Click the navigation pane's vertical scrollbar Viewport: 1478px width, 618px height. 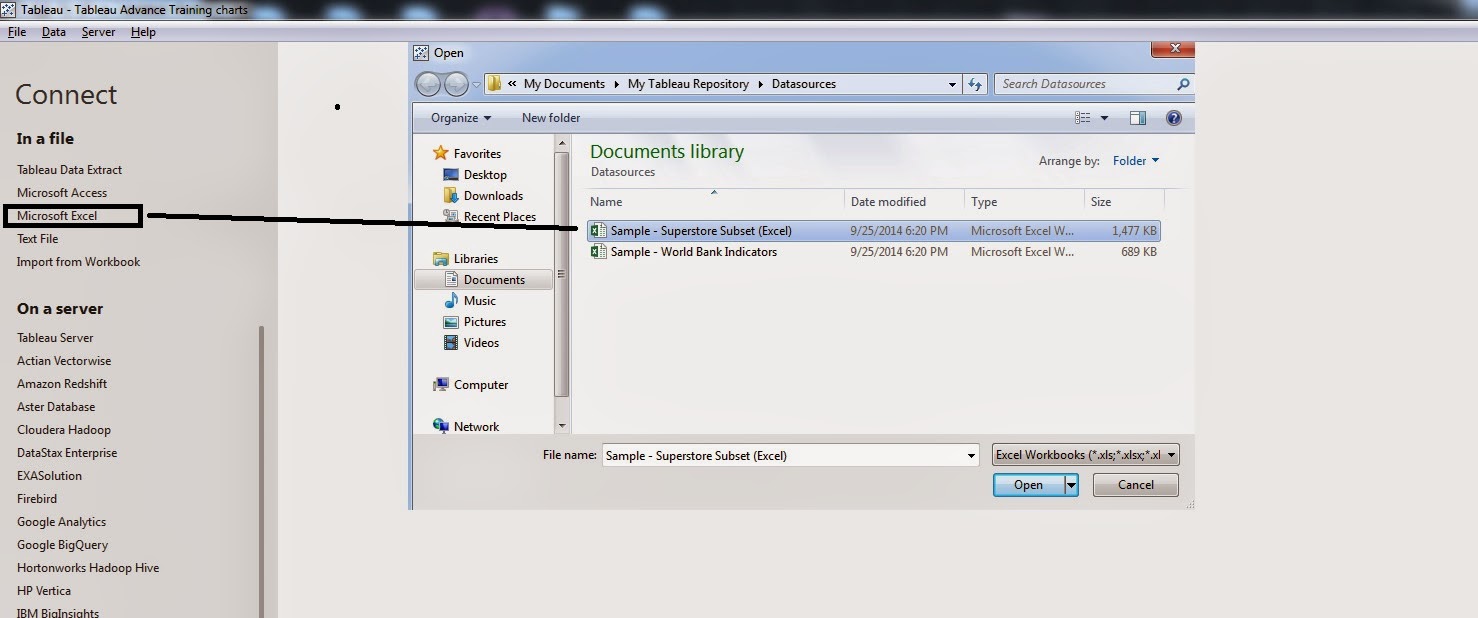coord(562,285)
